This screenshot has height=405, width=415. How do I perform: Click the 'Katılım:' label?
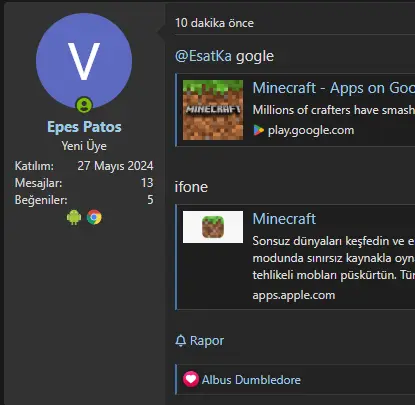click(x=34, y=166)
